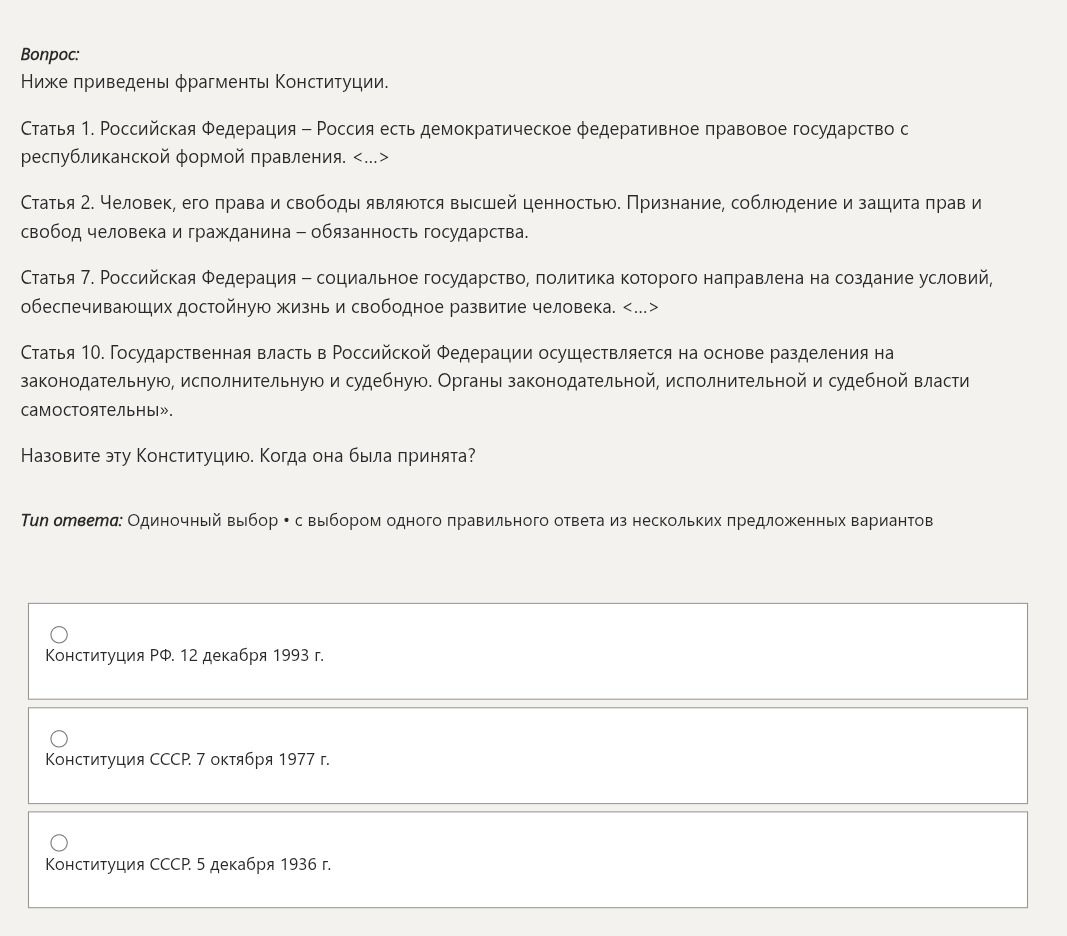The width and height of the screenshot is (1067, 936).
Task: Click the 'Одиночный выбор' answer type text
Action: pos(203,521)
